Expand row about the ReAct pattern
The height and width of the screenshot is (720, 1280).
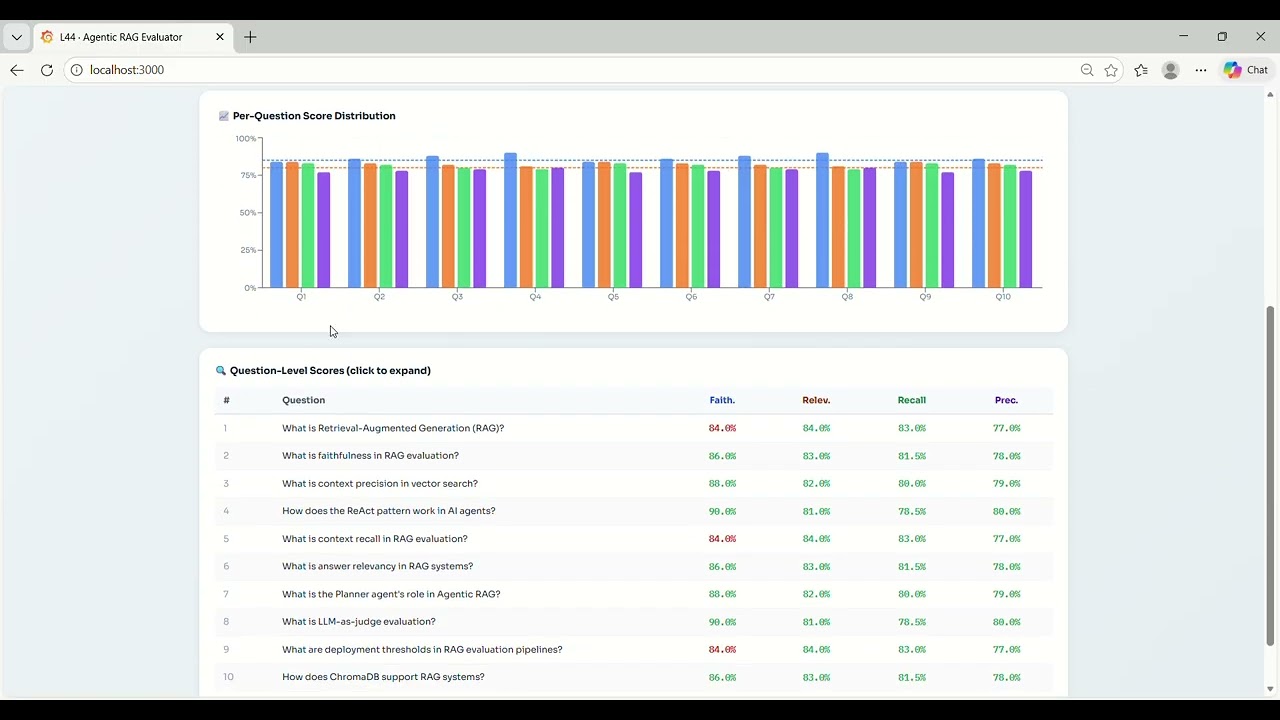click(x=634, y=511)
